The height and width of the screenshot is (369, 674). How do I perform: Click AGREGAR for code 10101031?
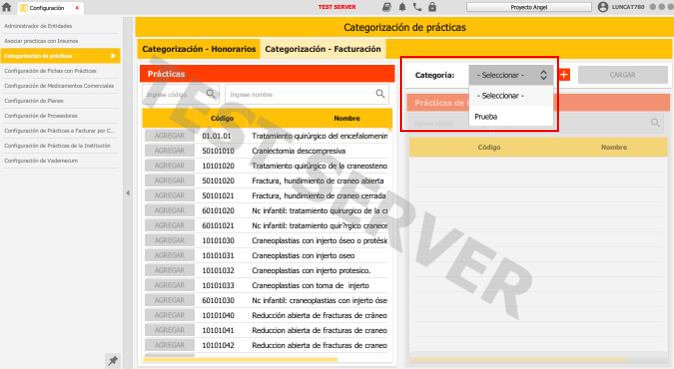pyautogui.click(x=169, y=255)
